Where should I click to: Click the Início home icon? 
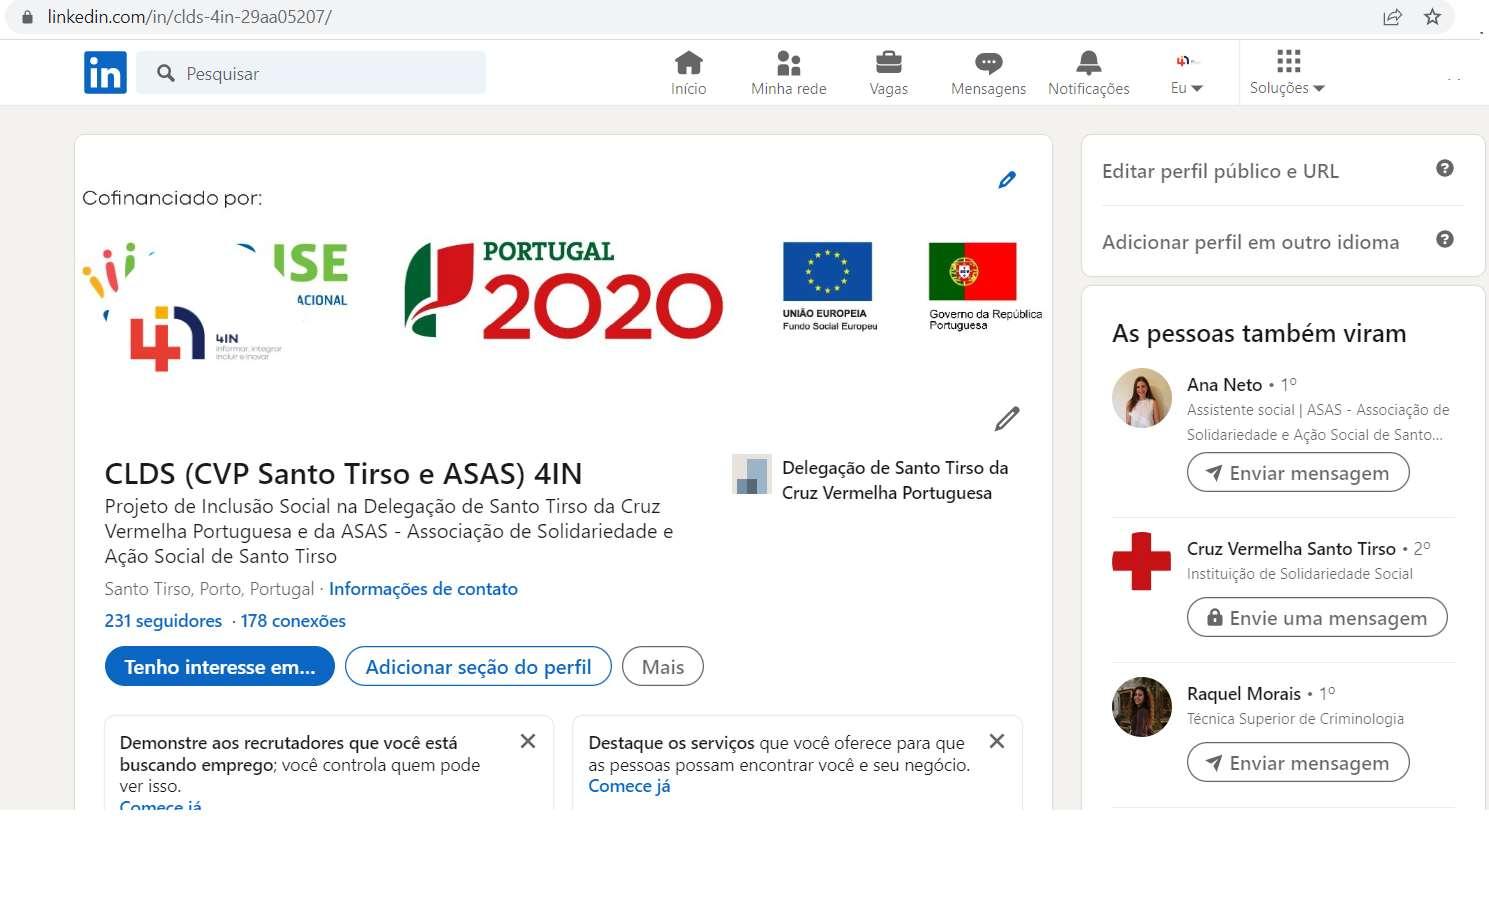pyautogui.click(x=688, y=64)
